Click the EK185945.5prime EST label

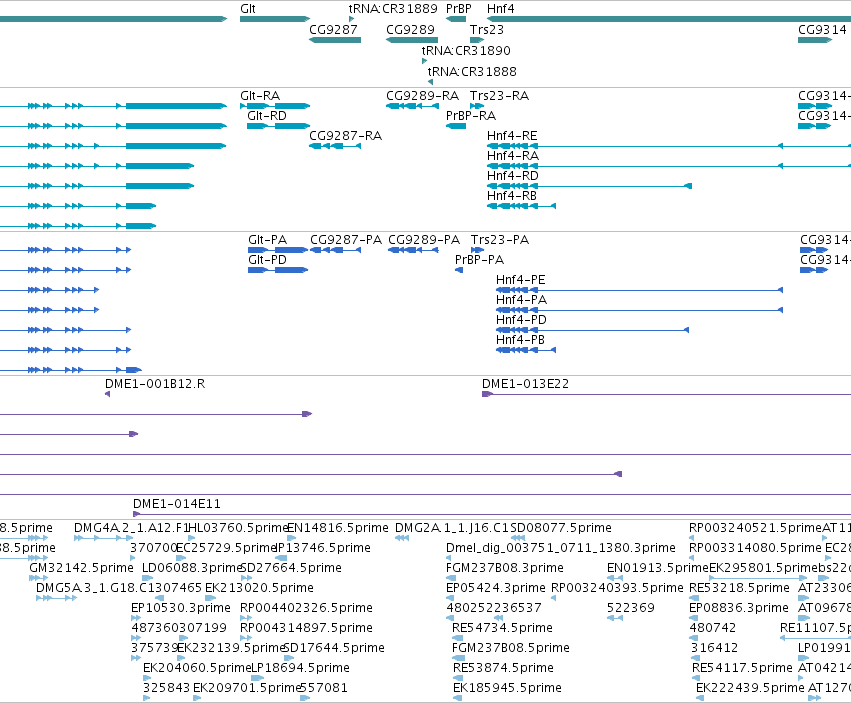tap(507, 688)
